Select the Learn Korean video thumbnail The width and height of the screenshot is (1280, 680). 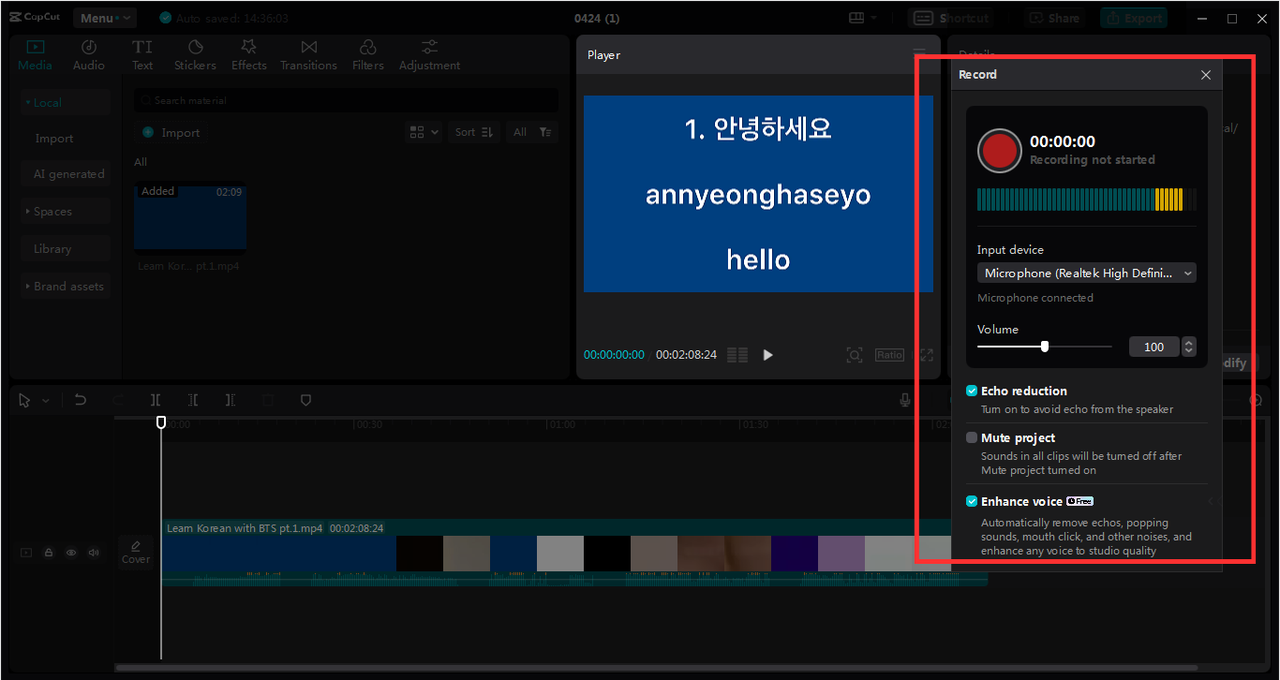(191, 217)
